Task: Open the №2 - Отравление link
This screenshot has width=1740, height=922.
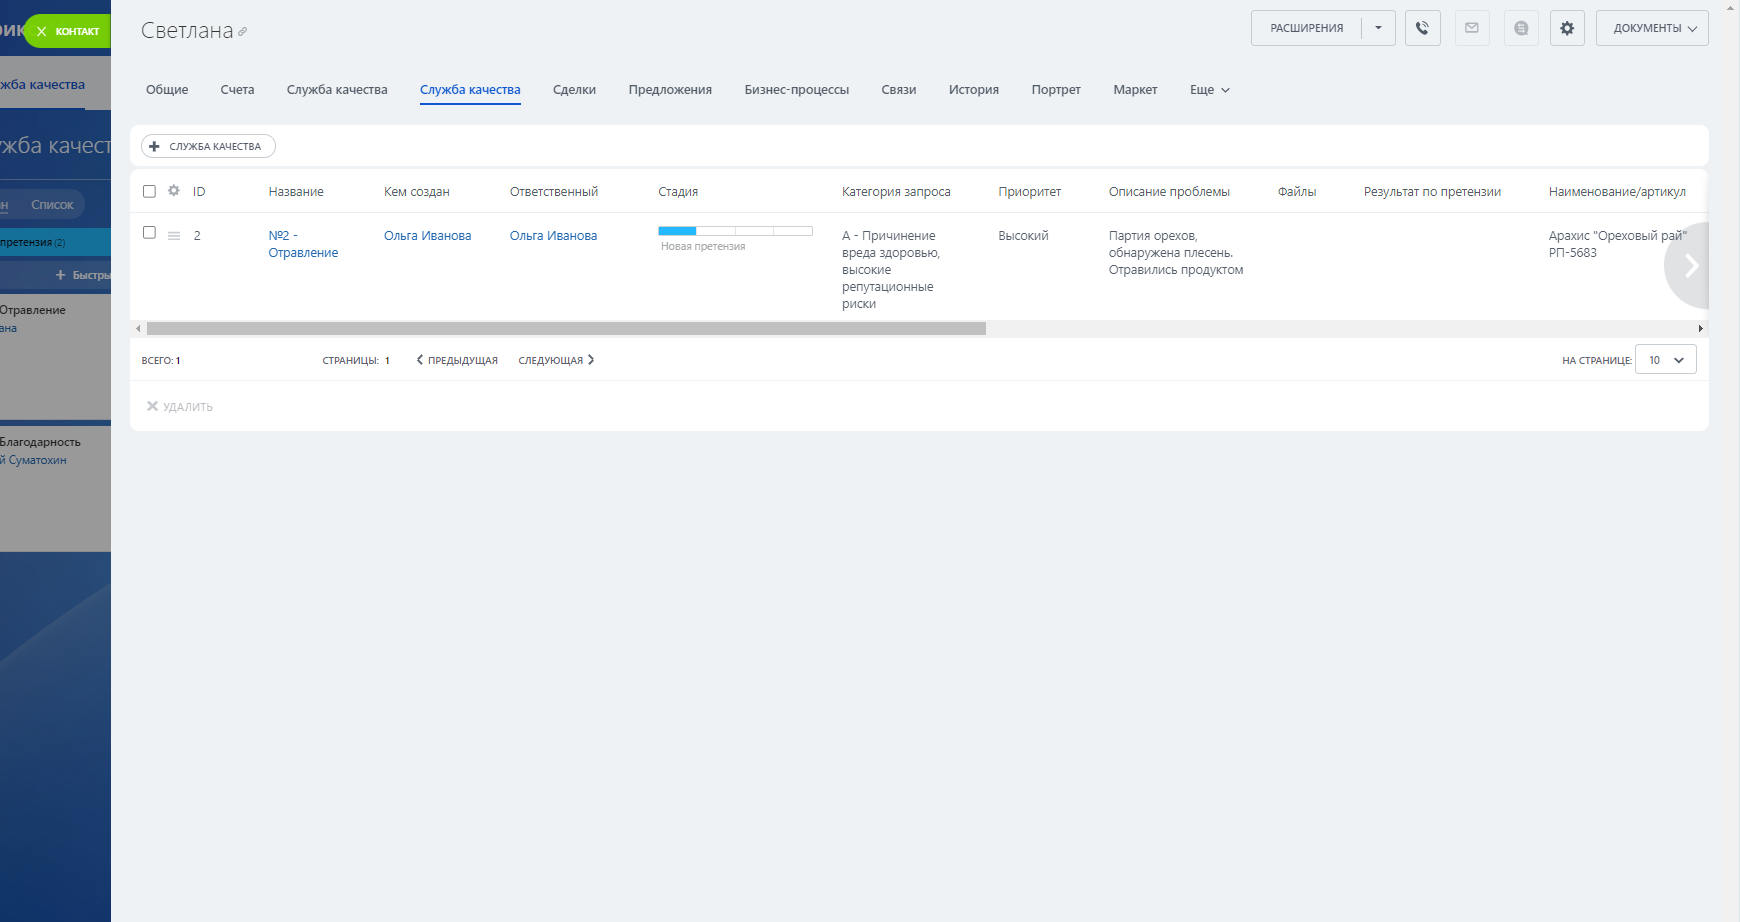Action: click(303, 244)
